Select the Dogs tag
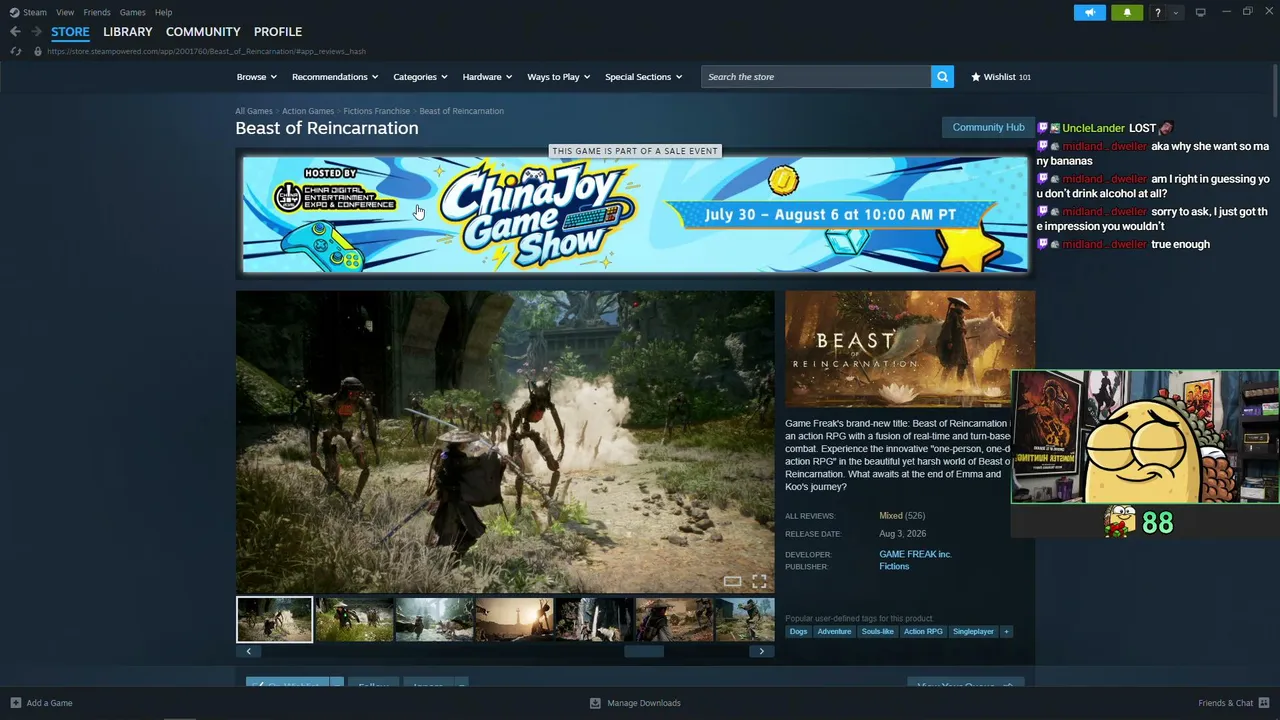 (798, 631)
